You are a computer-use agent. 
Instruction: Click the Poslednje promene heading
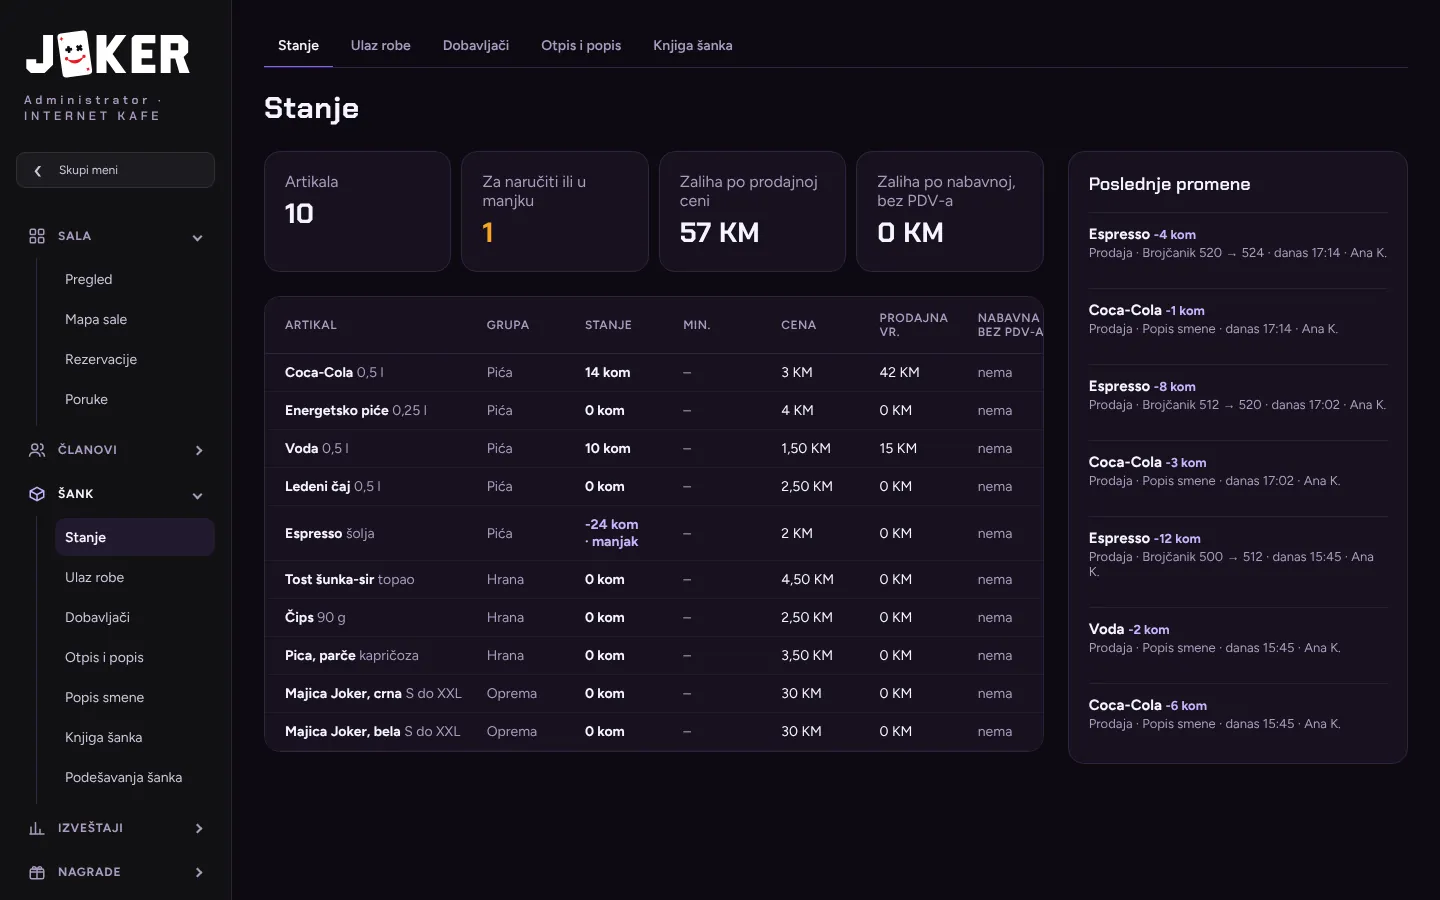click(x=1169, y=184)
